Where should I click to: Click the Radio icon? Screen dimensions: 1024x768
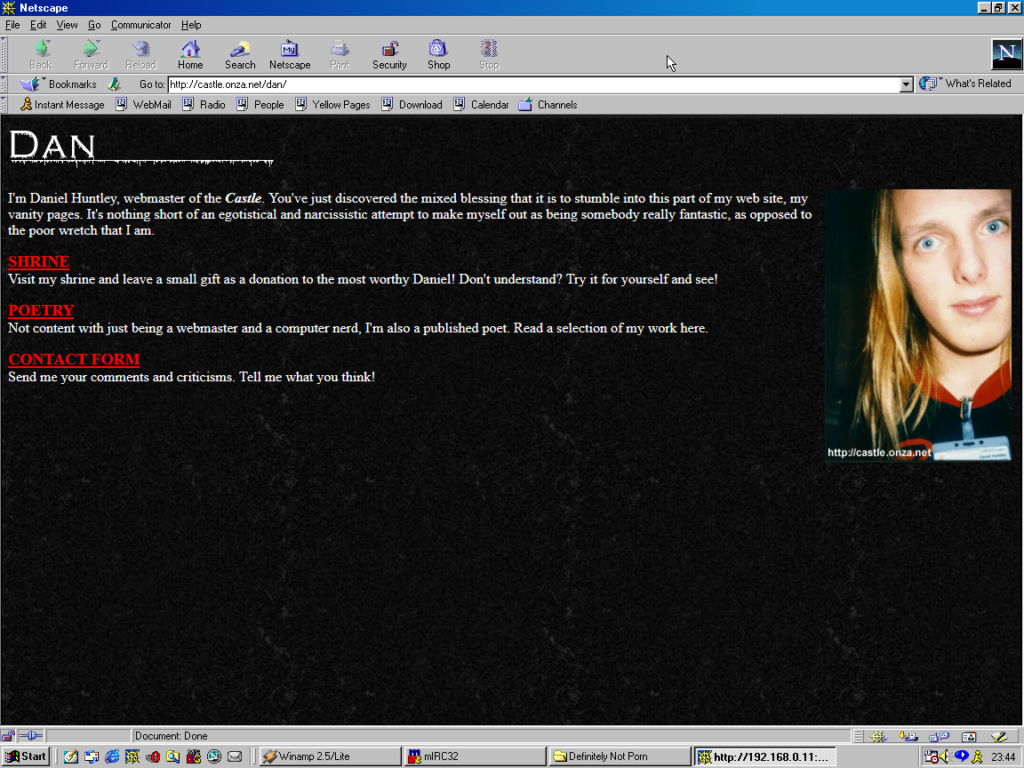204,104
